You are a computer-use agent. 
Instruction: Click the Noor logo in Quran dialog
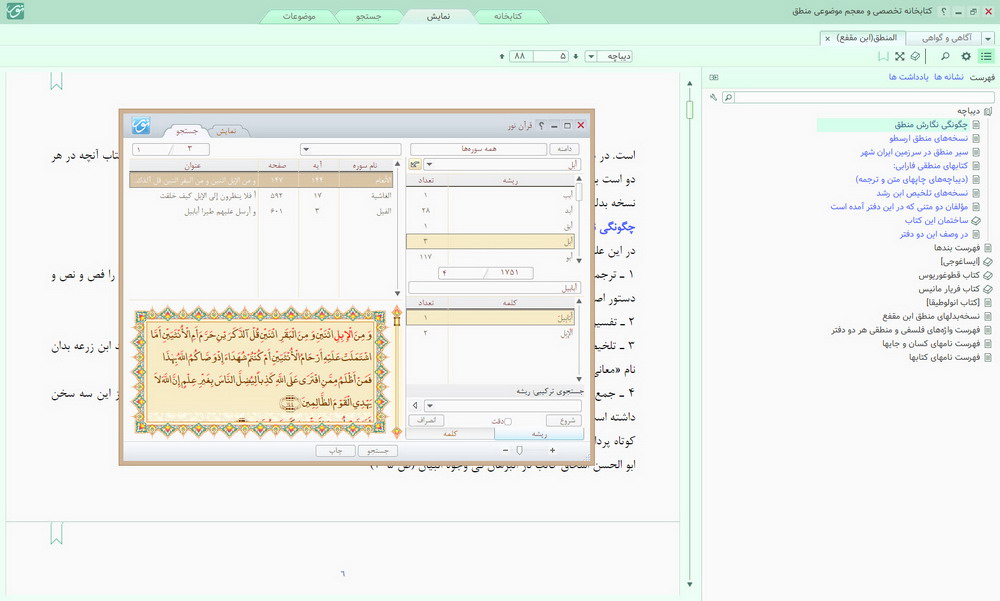(x=141, y=125)
